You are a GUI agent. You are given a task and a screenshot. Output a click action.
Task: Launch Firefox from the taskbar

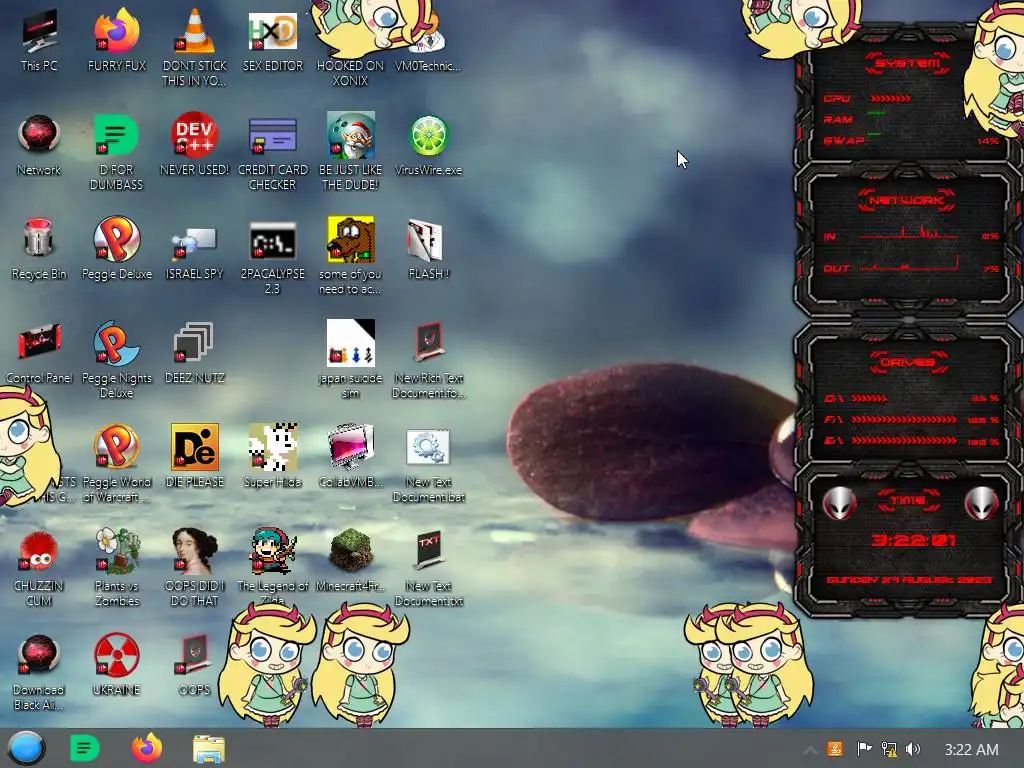tap(147, 748)
